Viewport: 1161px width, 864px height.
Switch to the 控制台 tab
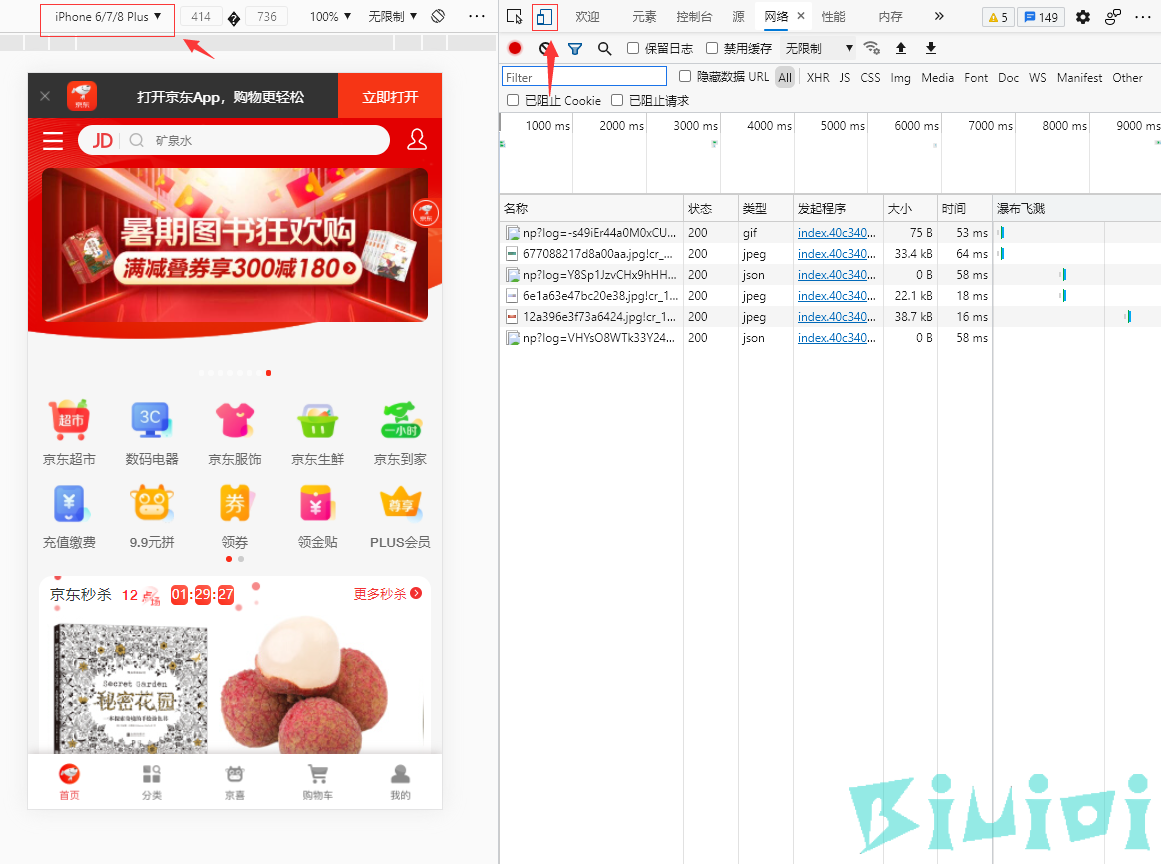tap(694, 16)
